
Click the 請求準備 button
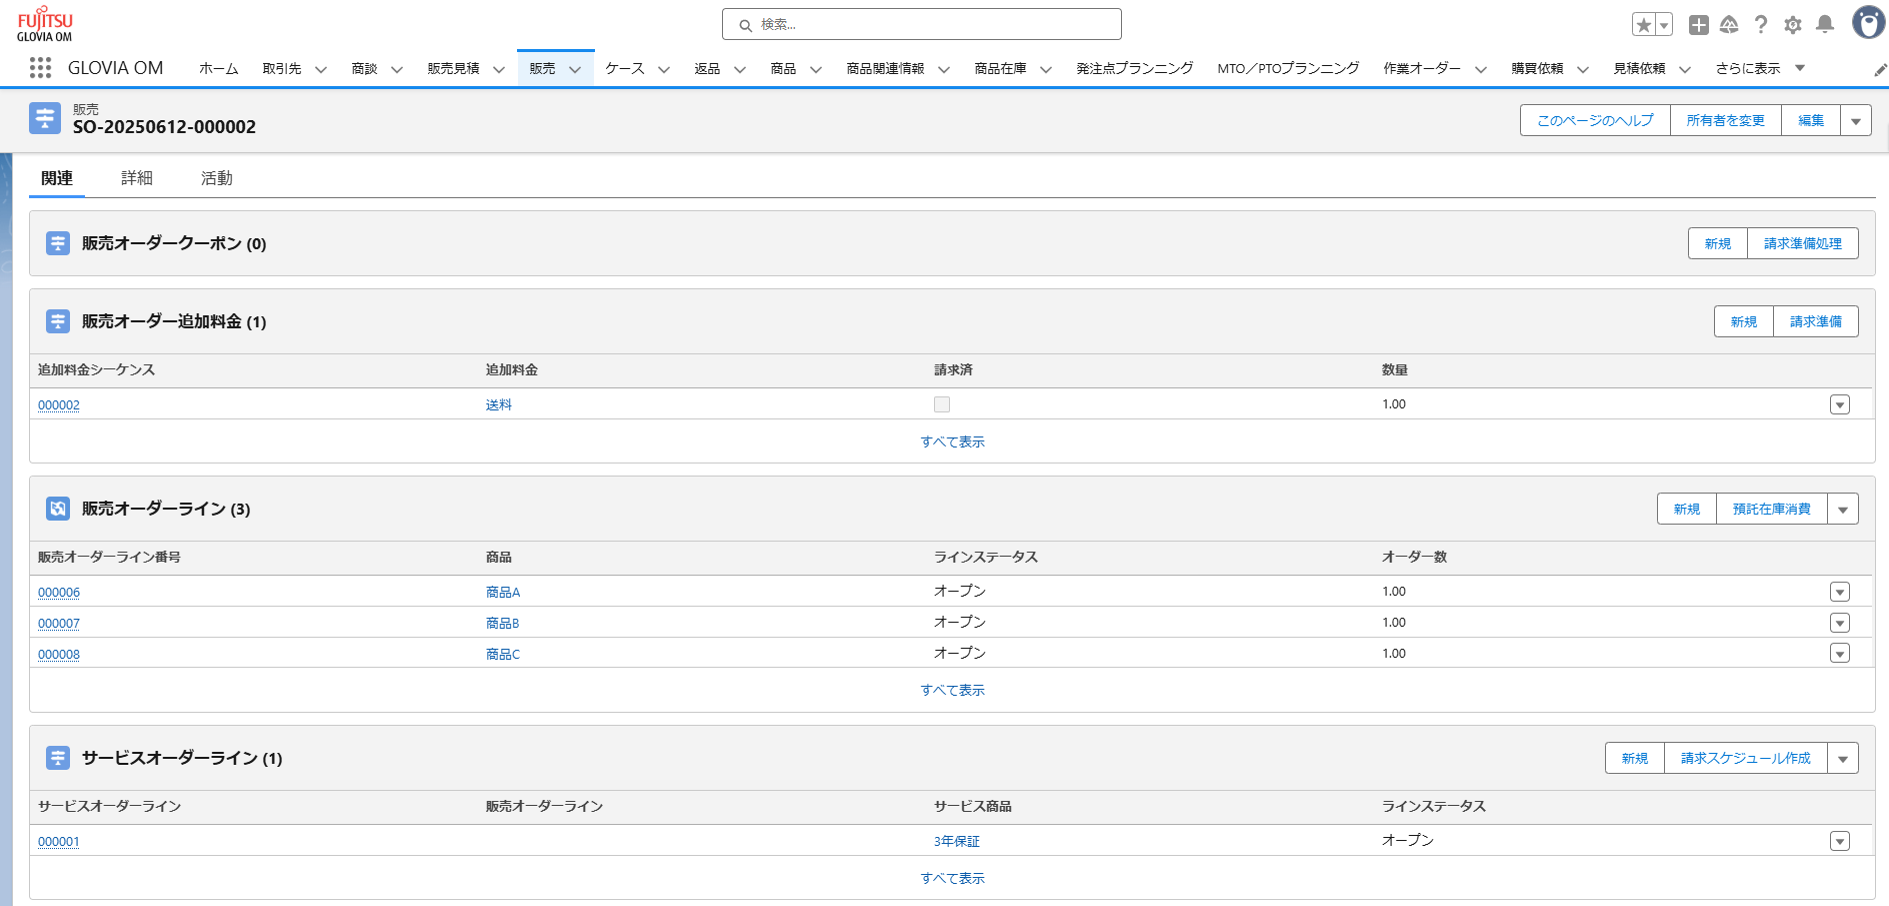click(1816, 321)
